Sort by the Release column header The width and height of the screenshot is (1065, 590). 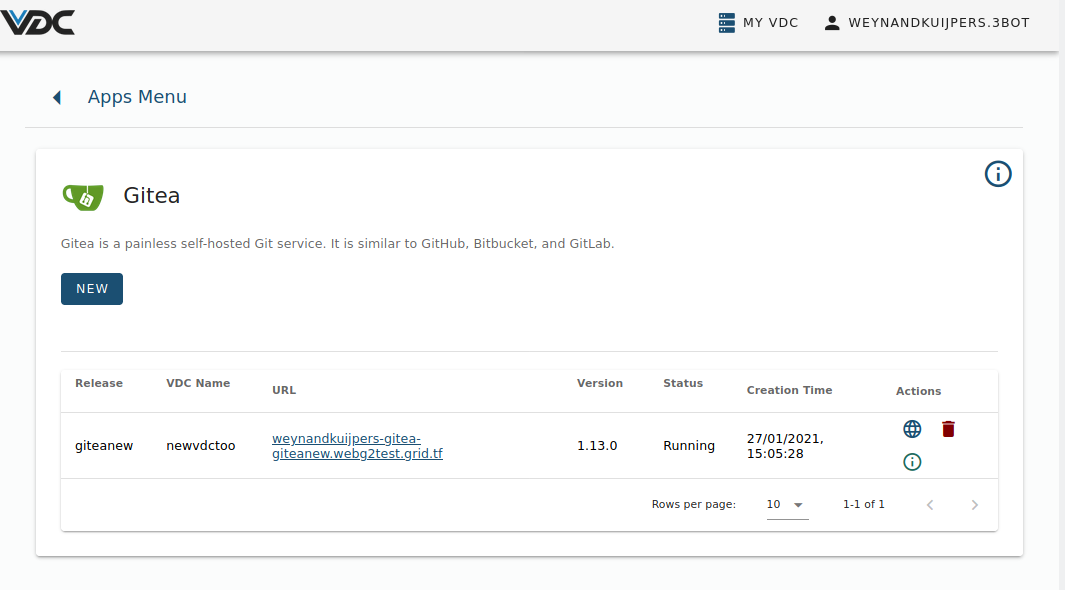(x=98, y=383)
